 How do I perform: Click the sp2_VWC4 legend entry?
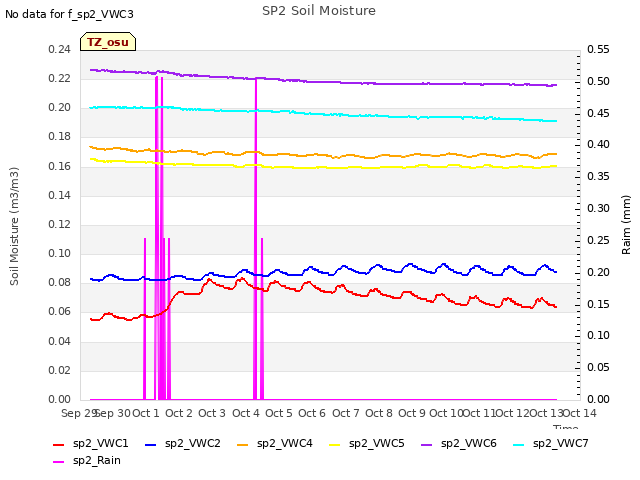click(275, 443)
